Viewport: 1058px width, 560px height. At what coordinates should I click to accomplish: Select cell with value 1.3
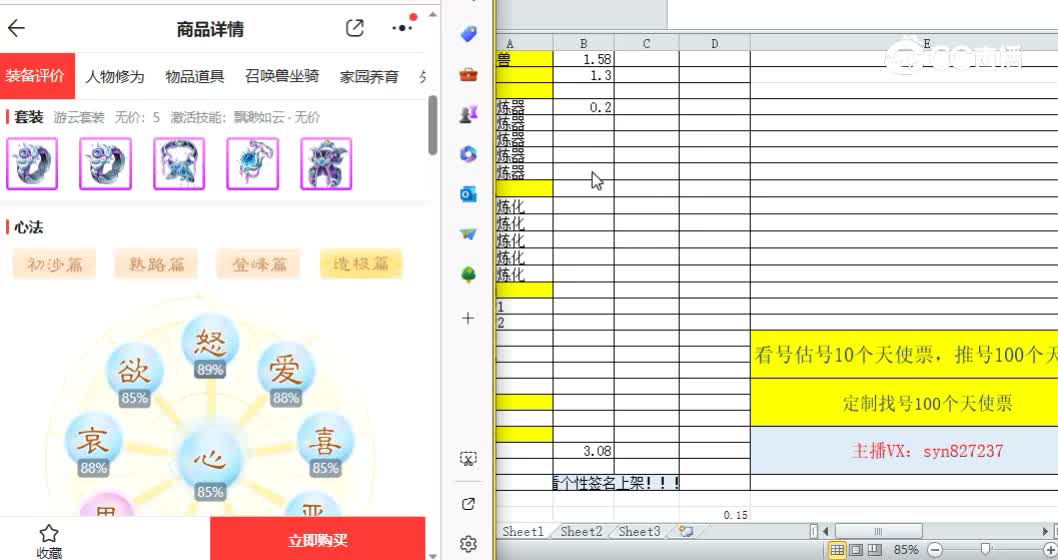click(x=583, y=75)
